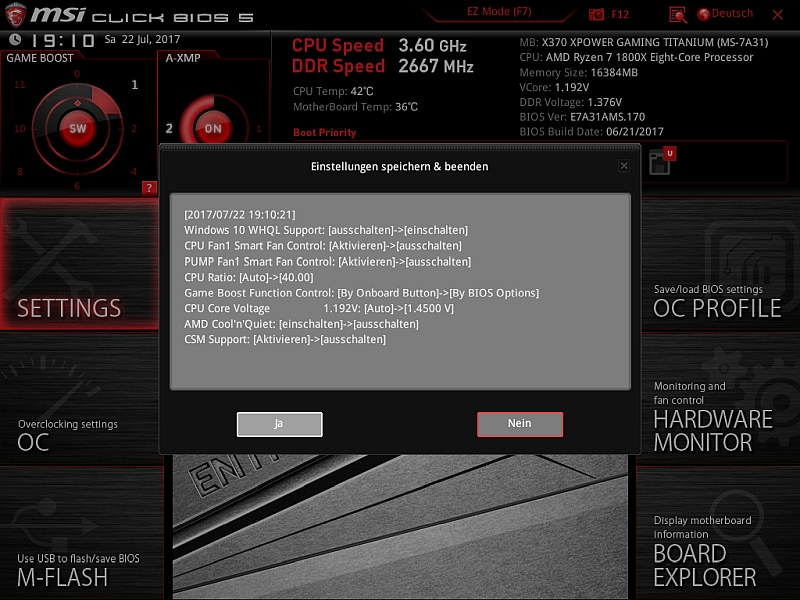
Task: Toggle the A-XMP ON knob
Action: click(213, 128)
